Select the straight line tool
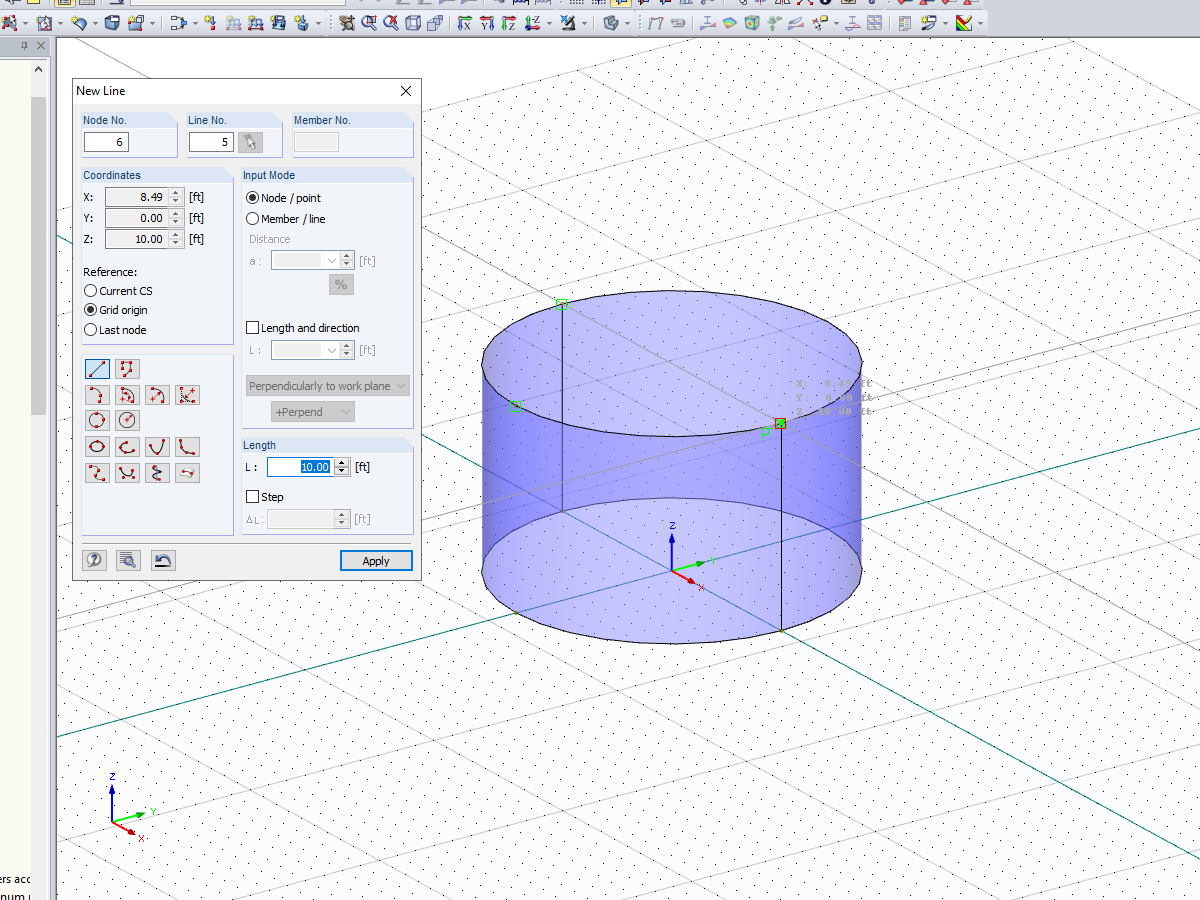This screenshot has width=1200, height=900. (x=97, y=368)
